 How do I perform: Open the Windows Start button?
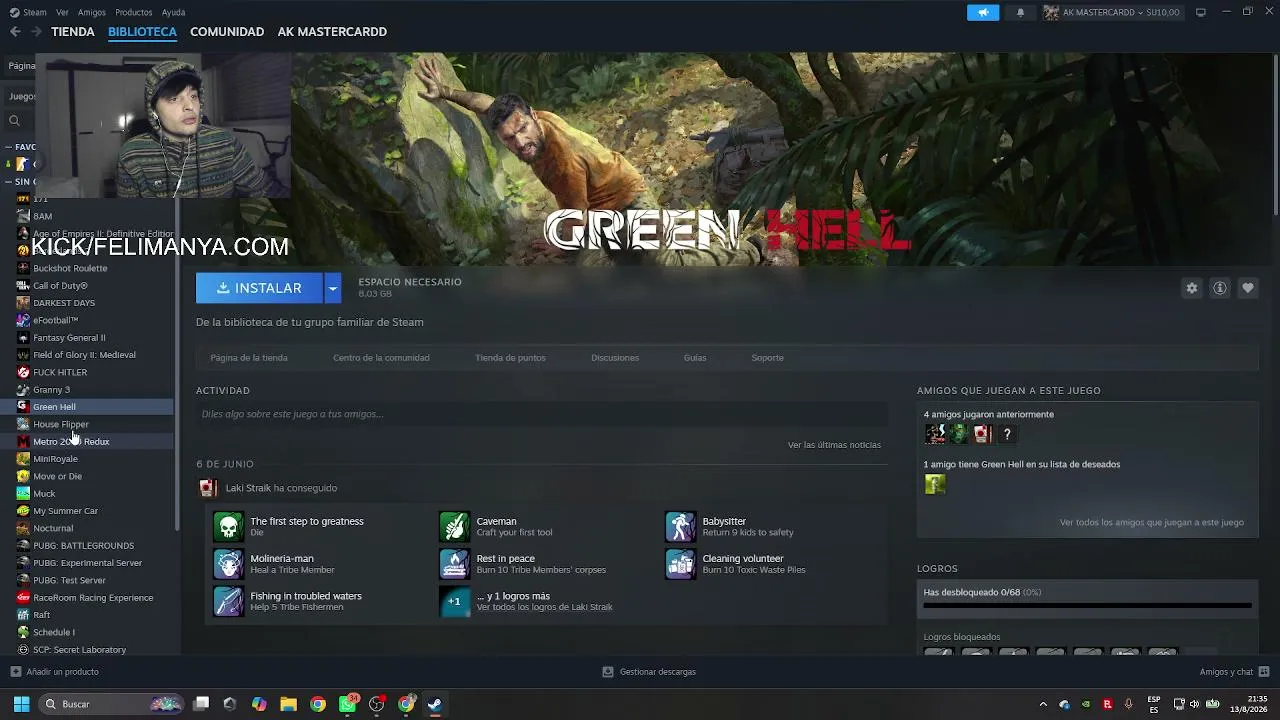[x=21, y=704]
